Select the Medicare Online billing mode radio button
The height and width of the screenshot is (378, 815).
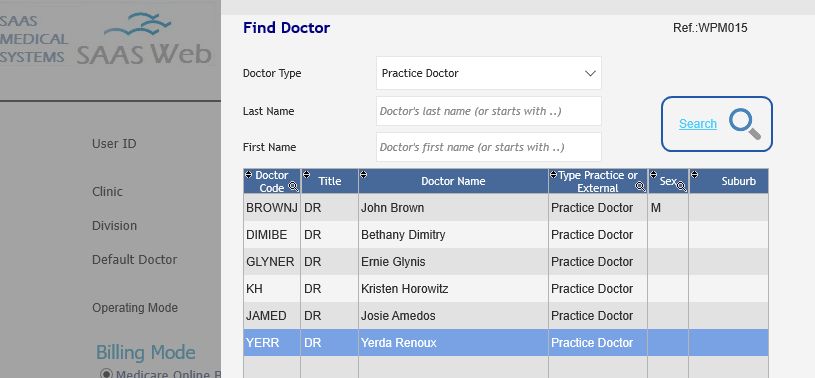(x=106, y=374)
